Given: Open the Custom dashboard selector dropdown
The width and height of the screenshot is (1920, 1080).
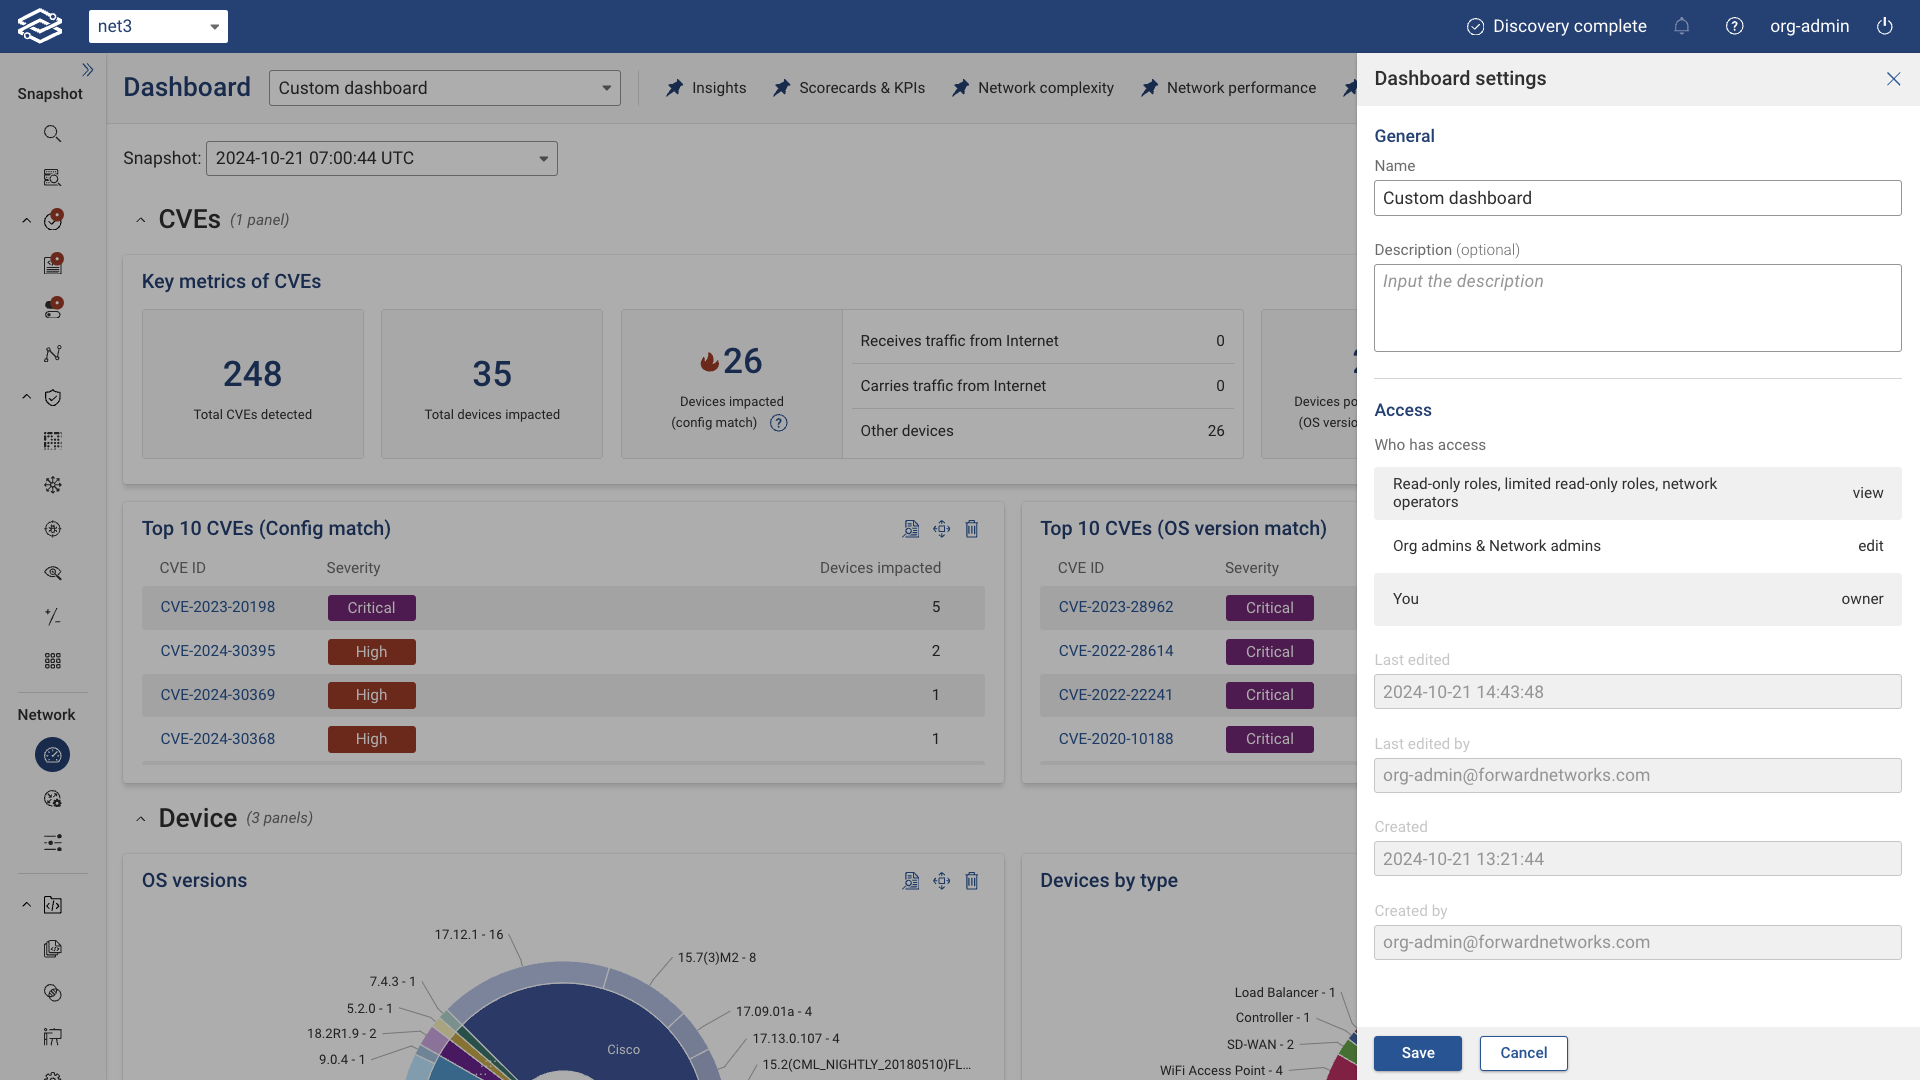Looking at the screenshot, I should 606,88.
